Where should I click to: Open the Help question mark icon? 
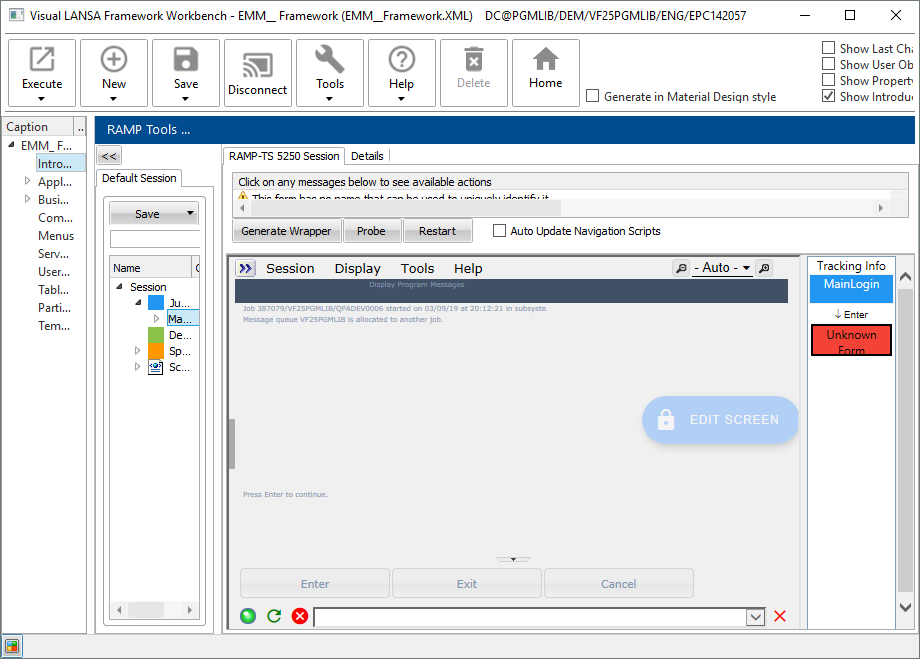click(x=402, y=59)
